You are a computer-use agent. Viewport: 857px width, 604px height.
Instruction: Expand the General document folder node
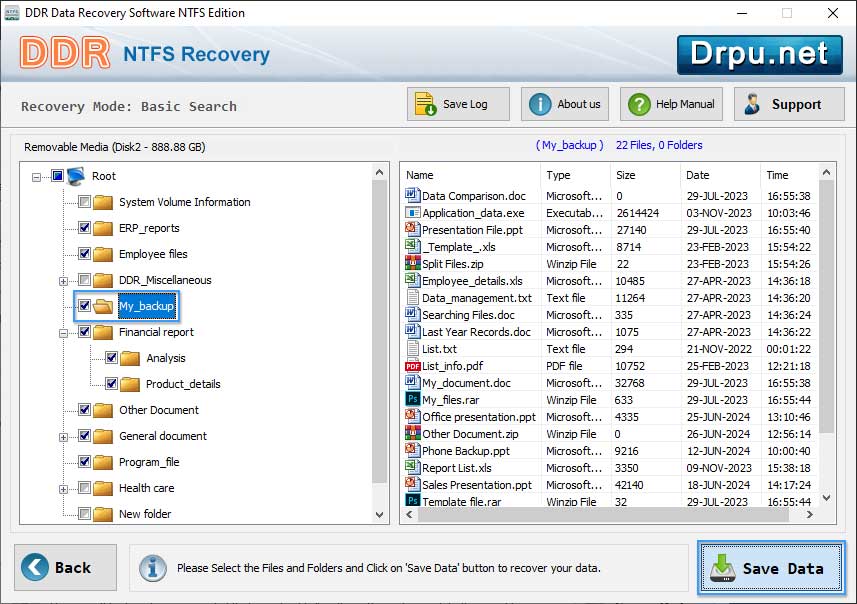click(63, 437)
